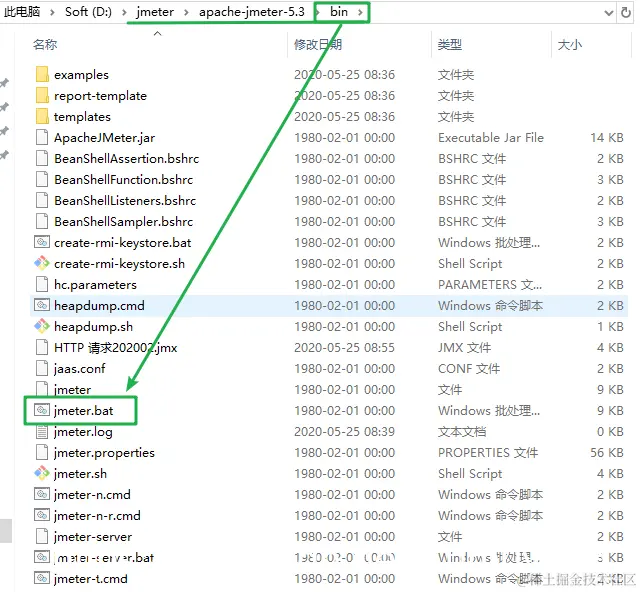641x592 pixels.
Task: Select the templates folder icon
Action: 42,117
